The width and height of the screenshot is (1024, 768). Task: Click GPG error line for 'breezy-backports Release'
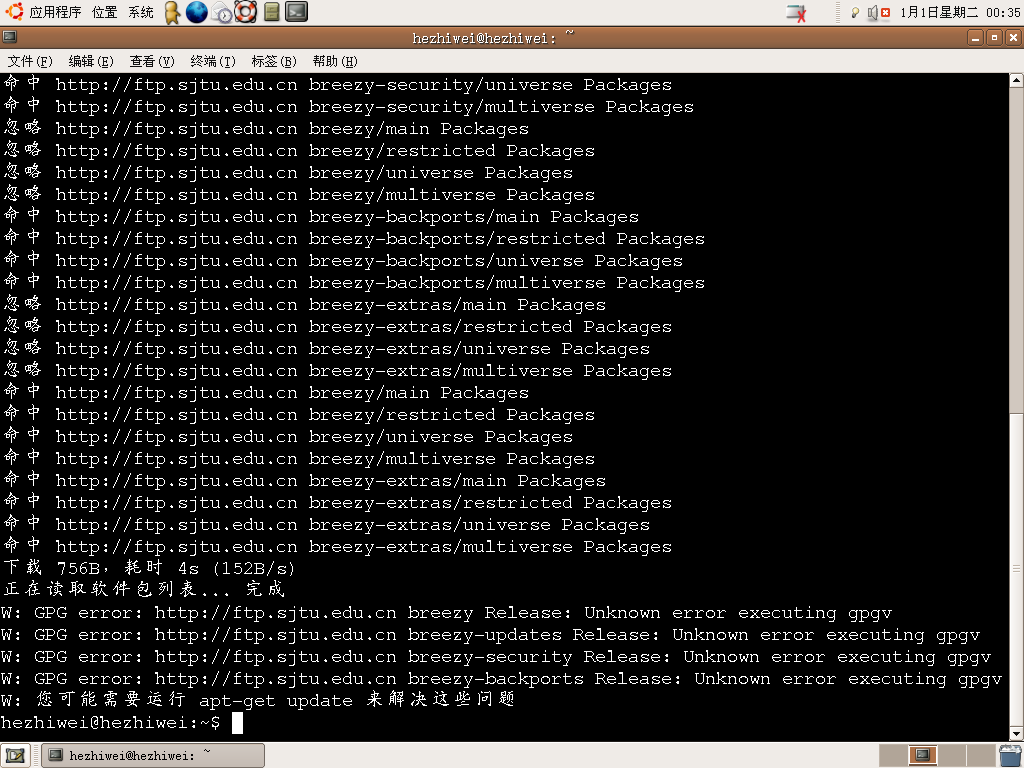pyautogui.click(x=502, y=679)
